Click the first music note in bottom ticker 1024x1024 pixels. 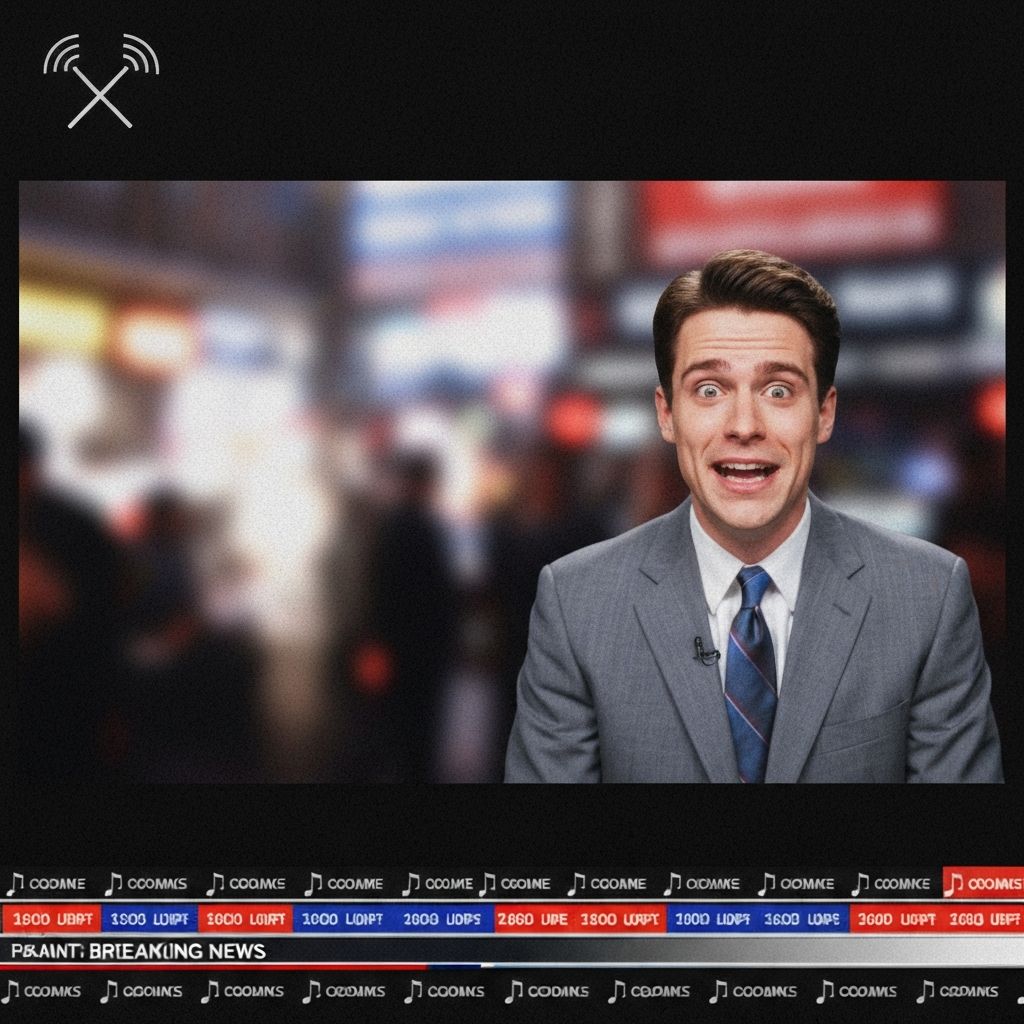tap(10, 991)
